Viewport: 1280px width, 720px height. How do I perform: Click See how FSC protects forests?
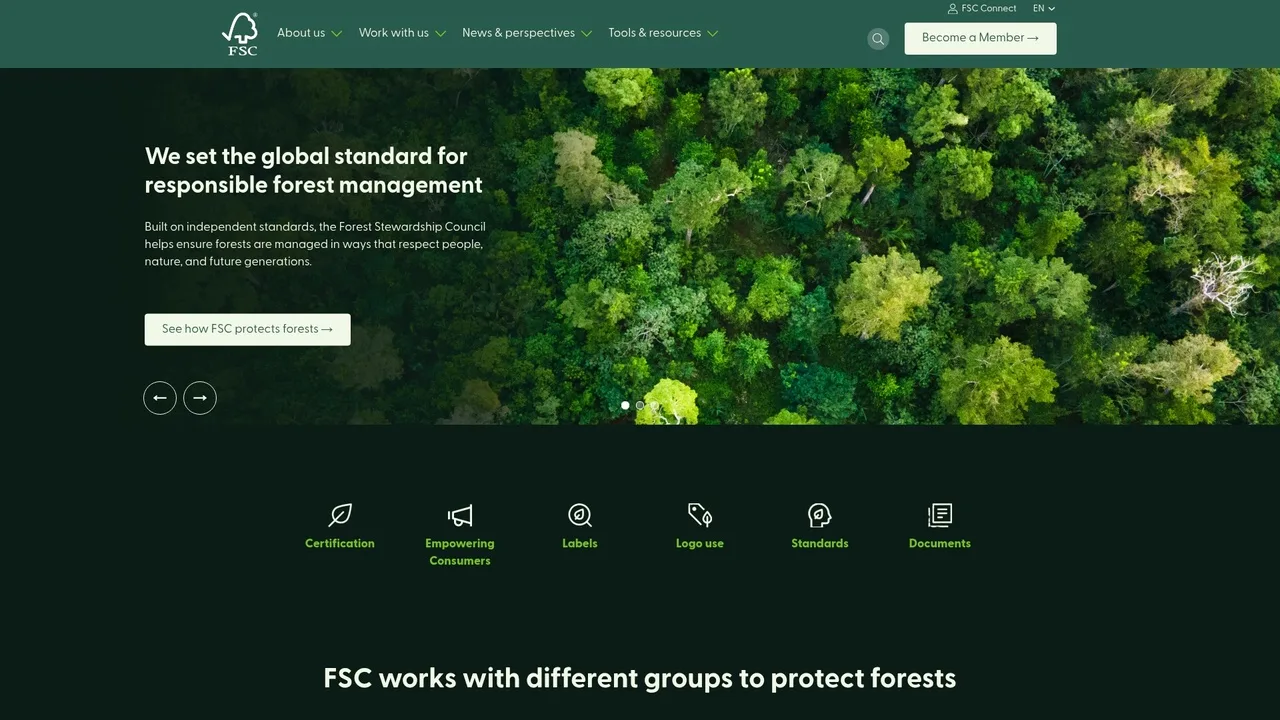coord(247,329)
